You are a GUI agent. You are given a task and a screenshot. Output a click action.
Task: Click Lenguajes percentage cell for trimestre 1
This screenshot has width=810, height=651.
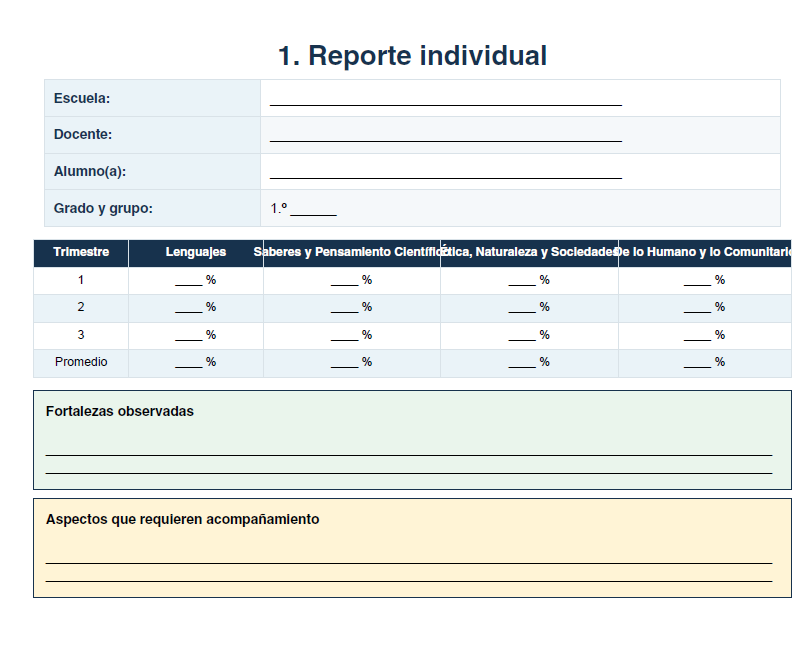196,280
